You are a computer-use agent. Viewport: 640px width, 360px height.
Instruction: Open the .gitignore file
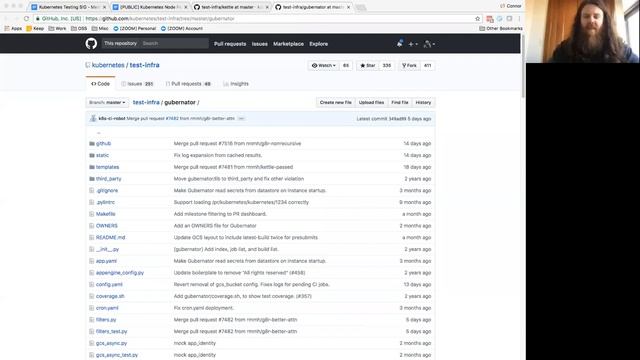pos(107,191)
